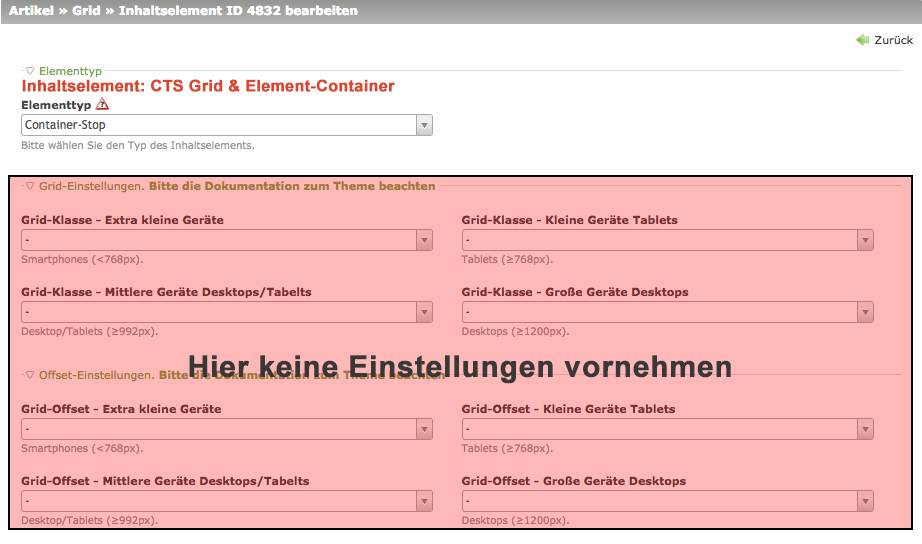The image size is (922, 544).
Task: Click the green Zurück arrow icon
Action: tap(862, 40)
